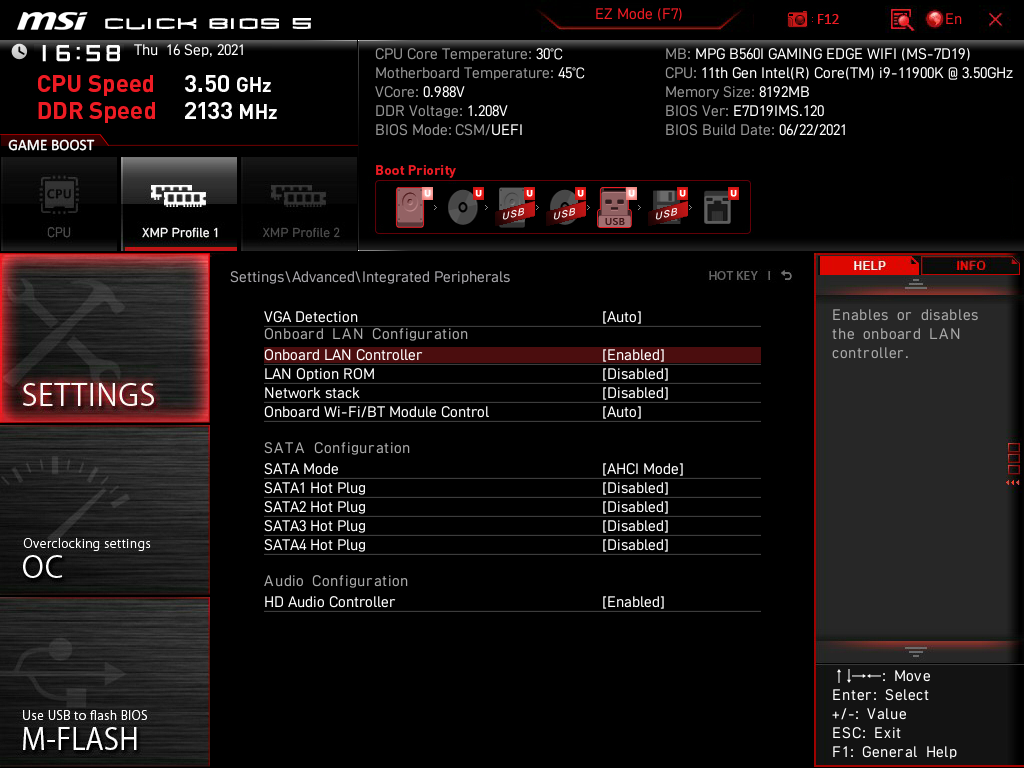Open the SATA Mode AHCI Mode option
This screenshot has width=1024, height=768.
(643, 469)
